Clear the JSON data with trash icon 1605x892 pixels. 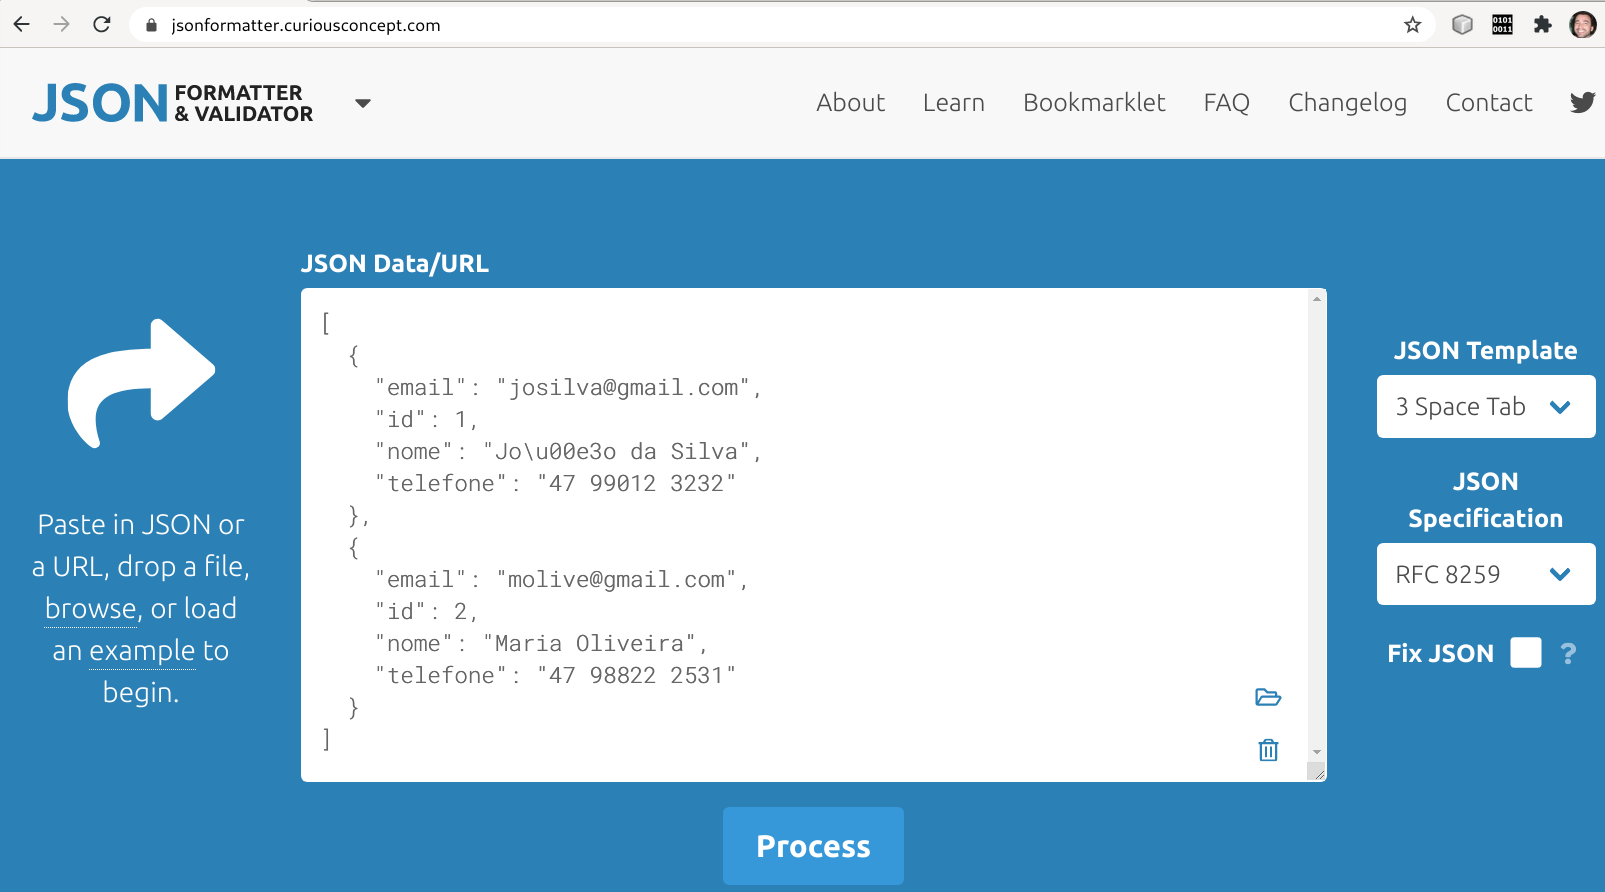1268,750
